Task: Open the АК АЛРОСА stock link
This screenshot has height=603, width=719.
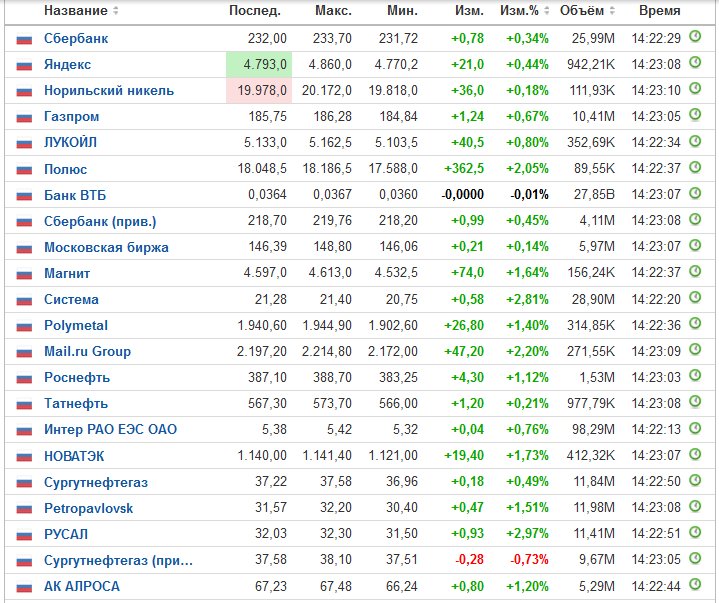Action: [x=82, y=586]
